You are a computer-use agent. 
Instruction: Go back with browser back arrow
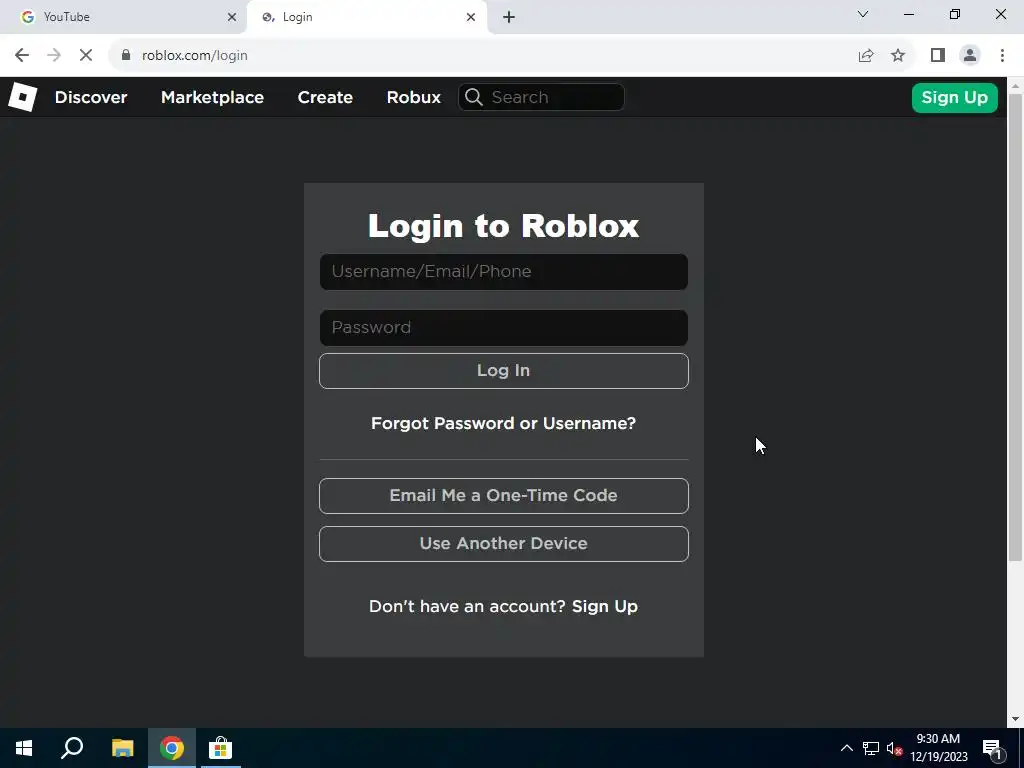[x=22, y=56]
